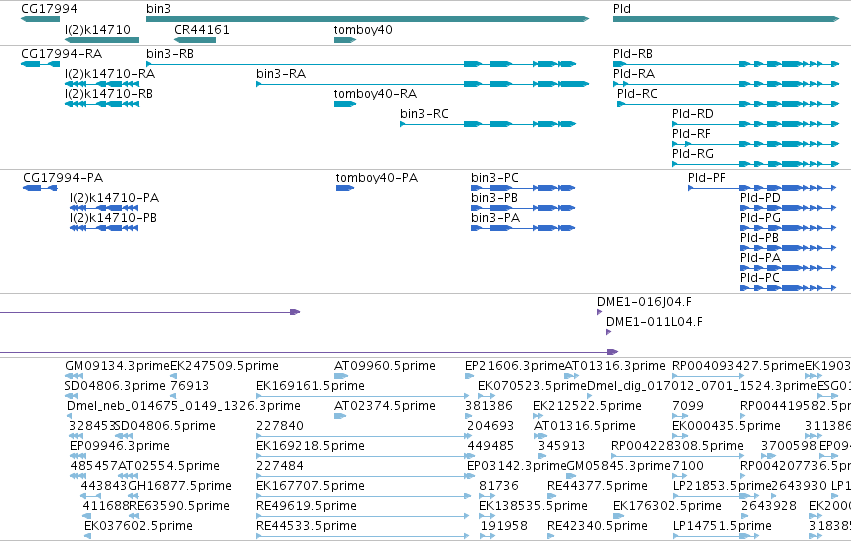Screen dimensions: 851x541
Task: Click the l(2)k14710 gene label
Action: pyautogui.click(x=98, y=29)
